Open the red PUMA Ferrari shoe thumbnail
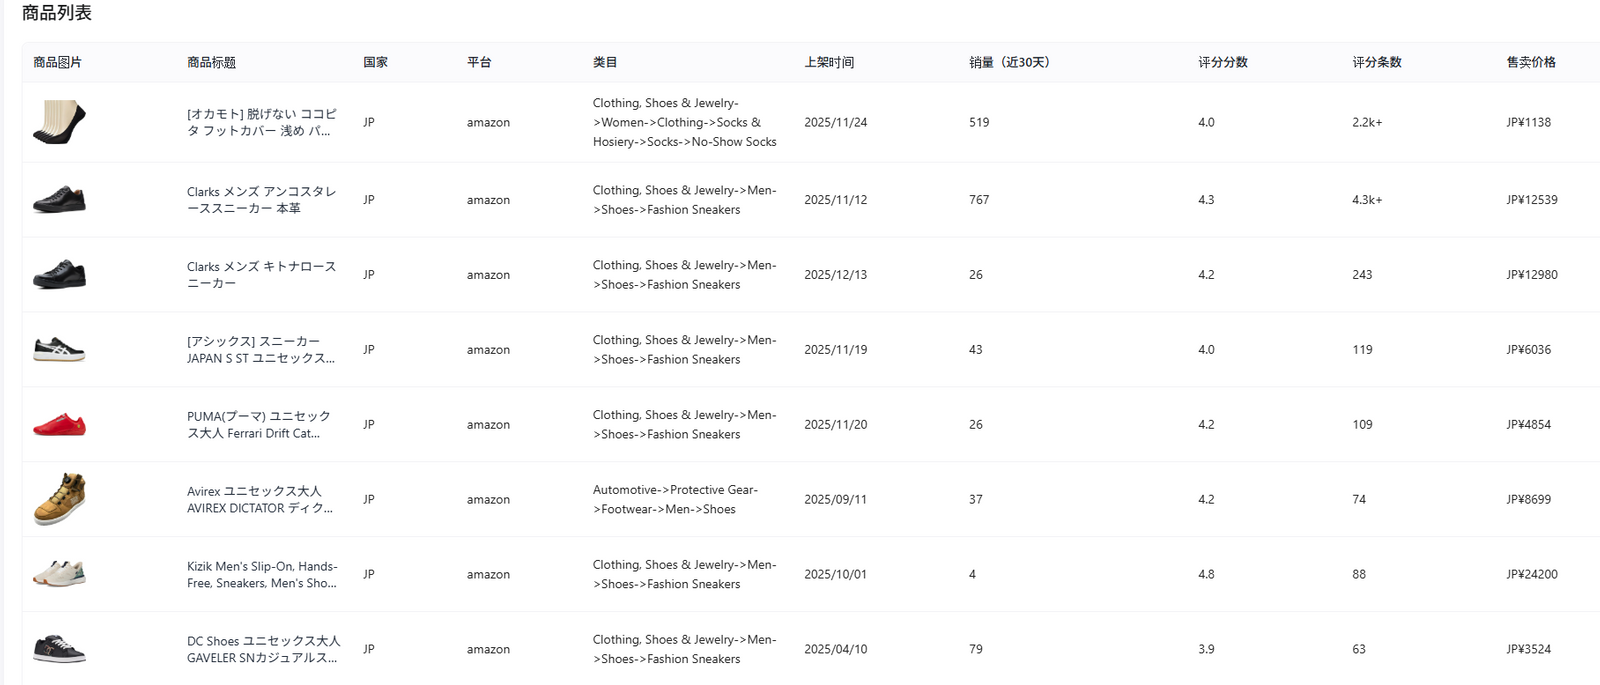 [x=59, y=424]
